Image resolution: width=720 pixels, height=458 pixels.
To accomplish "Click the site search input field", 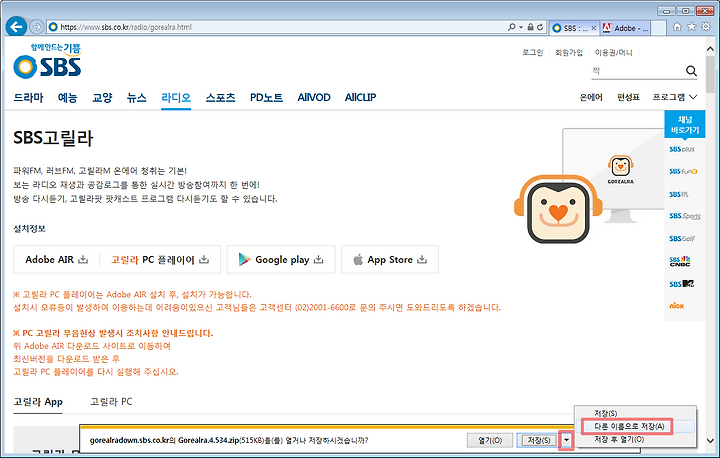I will tap(637, 71).
